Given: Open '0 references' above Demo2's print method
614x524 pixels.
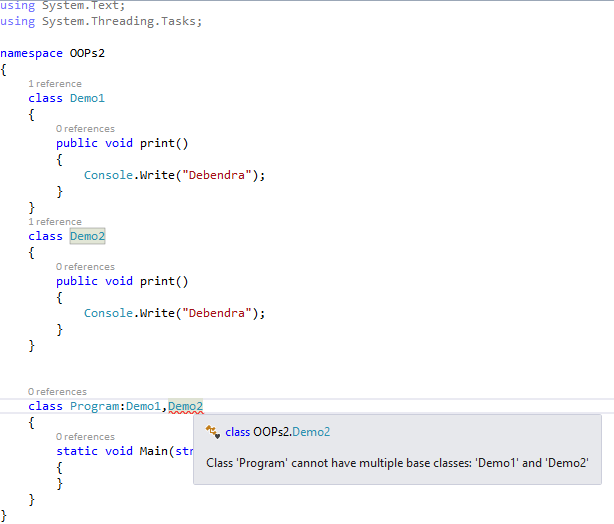Looking at the screenshot, I should click(85, 267).
